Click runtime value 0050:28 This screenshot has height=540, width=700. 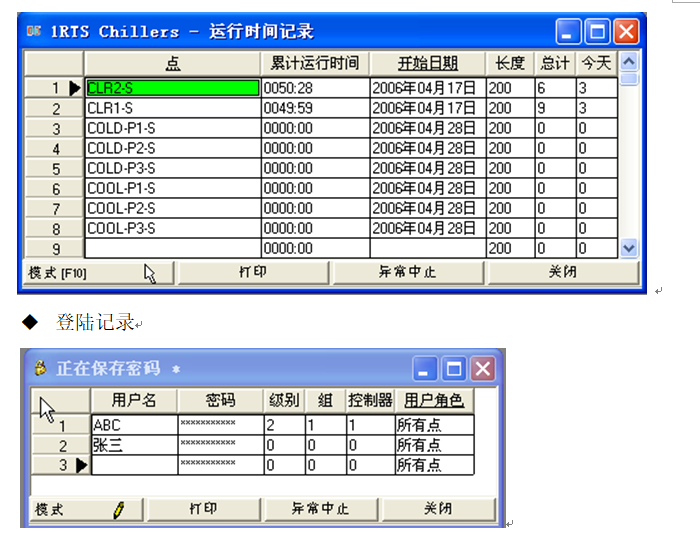(x=315, y=88)
